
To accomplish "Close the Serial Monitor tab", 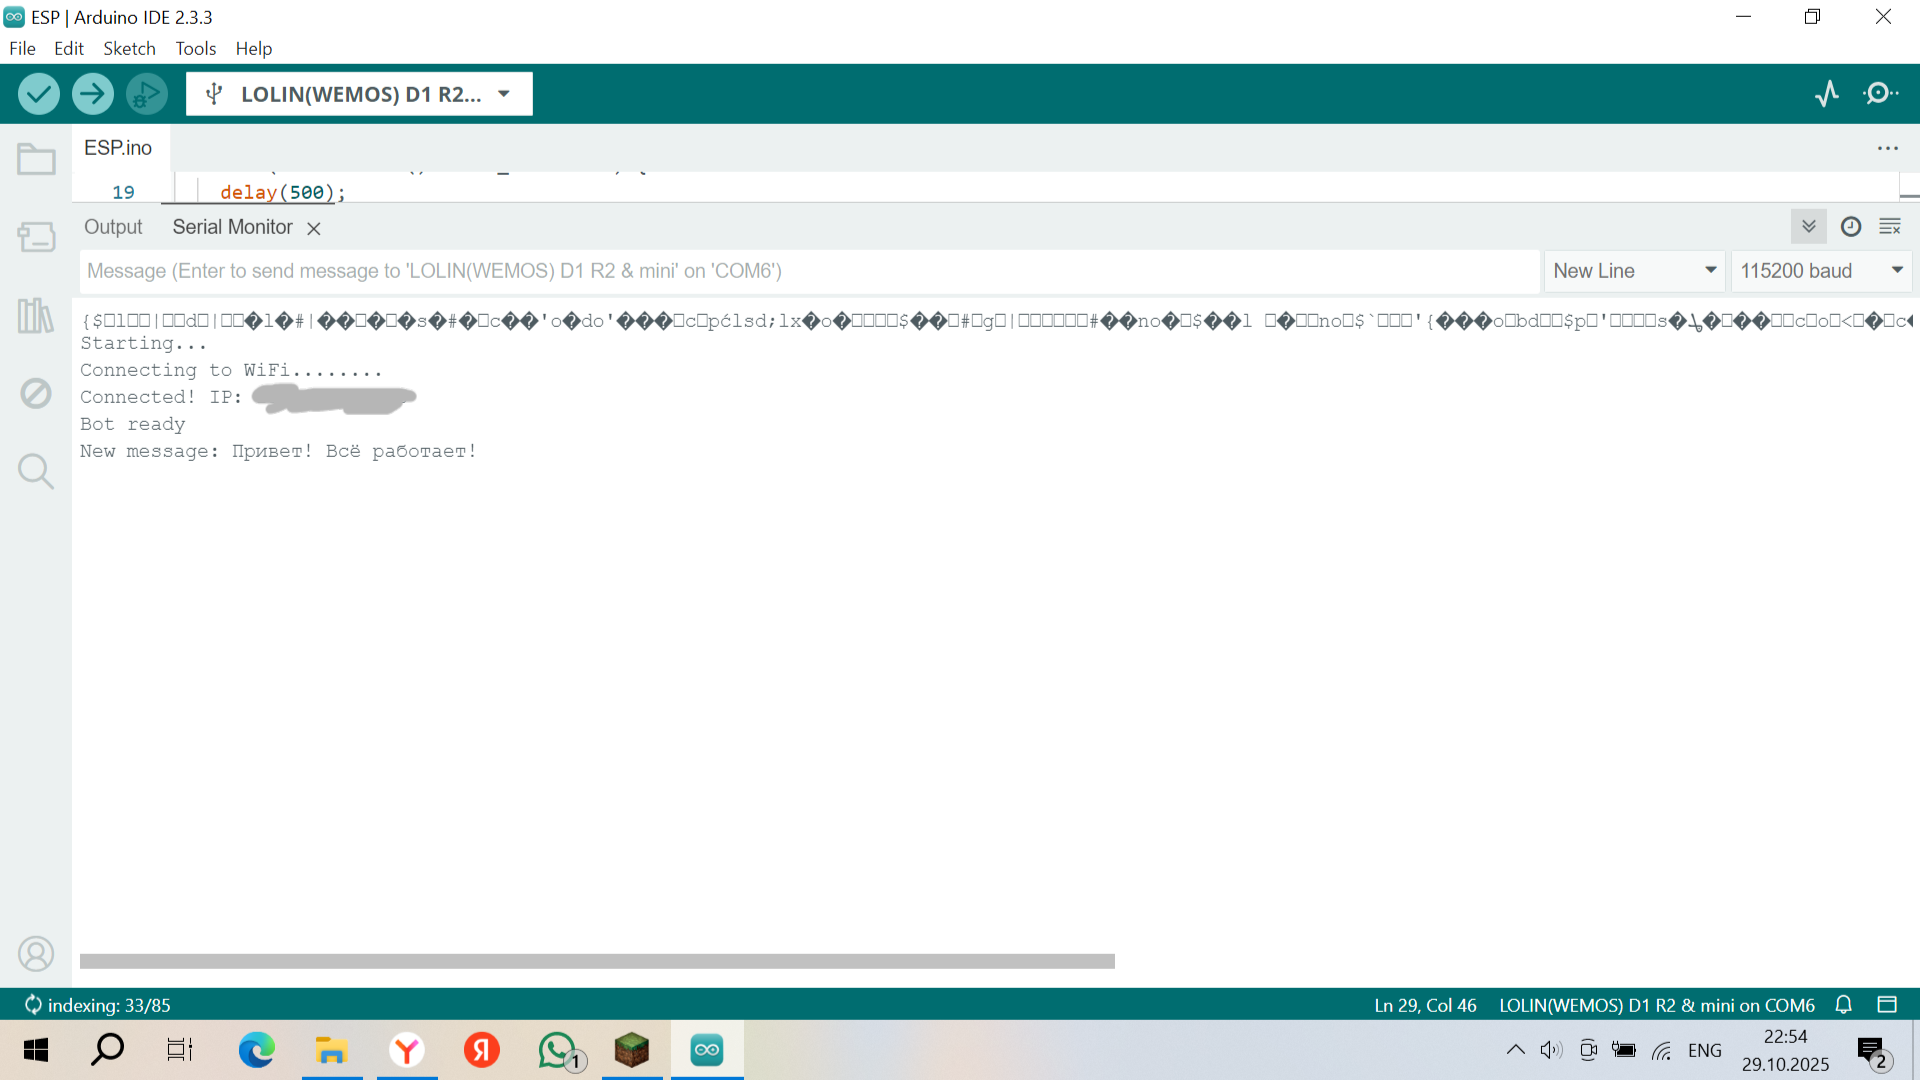I will (x=314, y=228).
